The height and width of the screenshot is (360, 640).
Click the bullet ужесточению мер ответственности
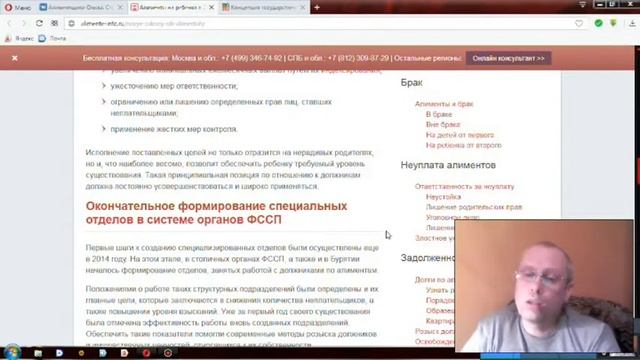pos(174,86)
